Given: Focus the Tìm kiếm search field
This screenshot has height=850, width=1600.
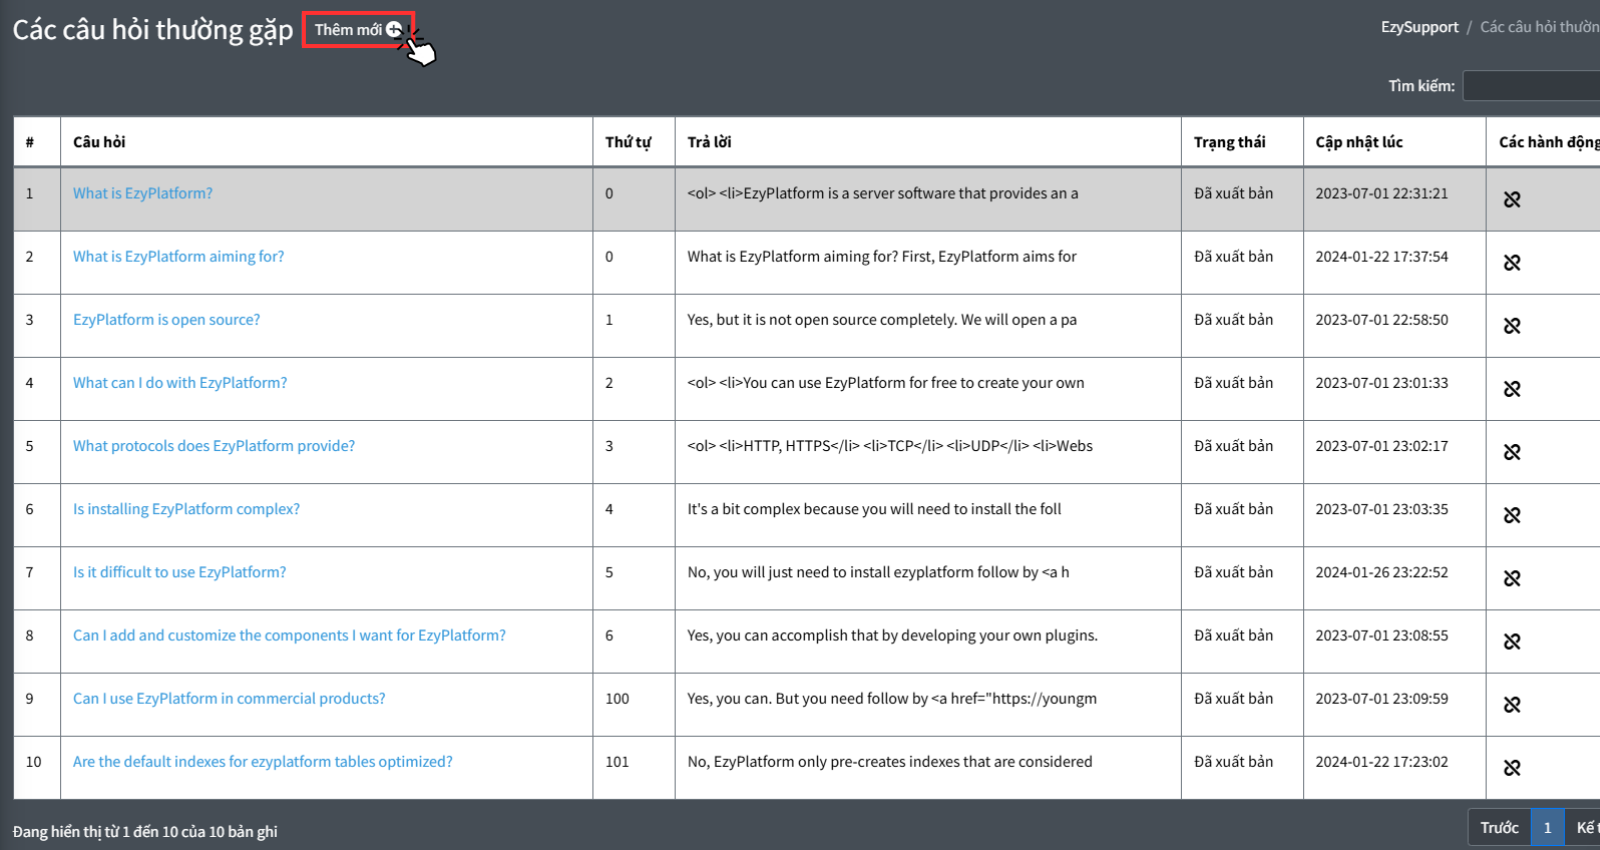Looking at the screenshot, I should (x=1530, y=86).
